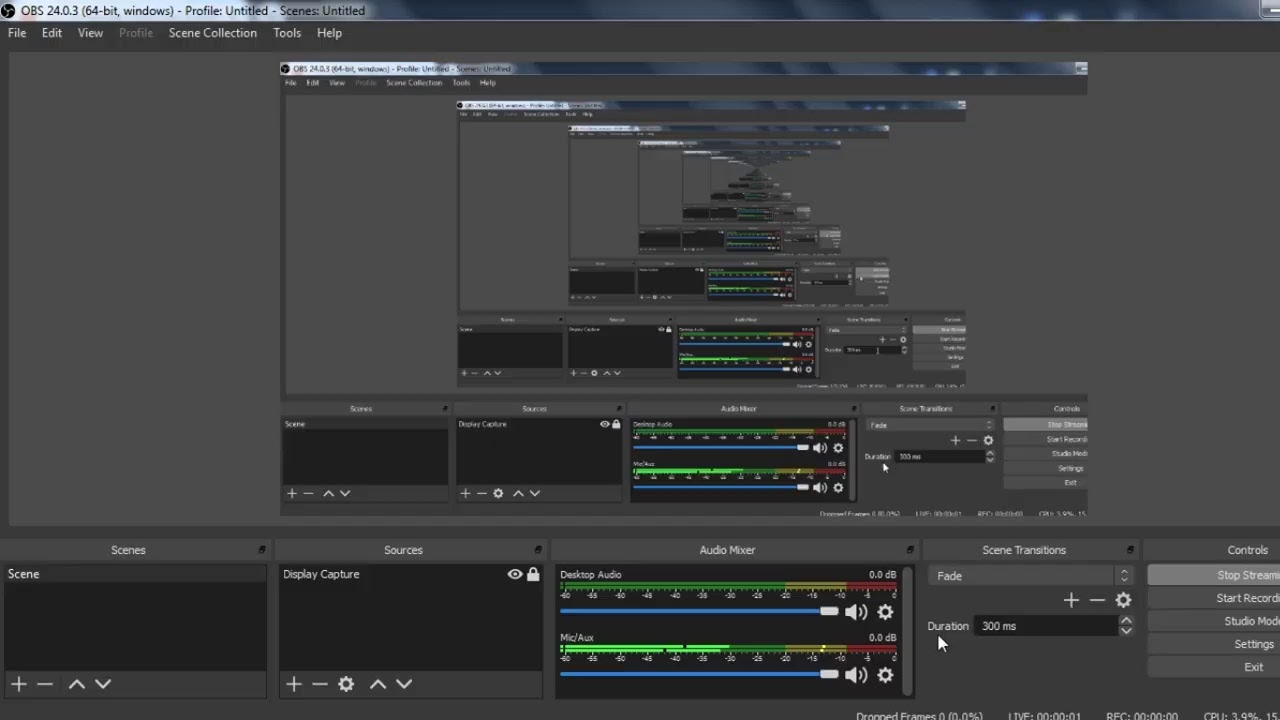
Task: Add a new scene with the plus icon
Action: 18,684
